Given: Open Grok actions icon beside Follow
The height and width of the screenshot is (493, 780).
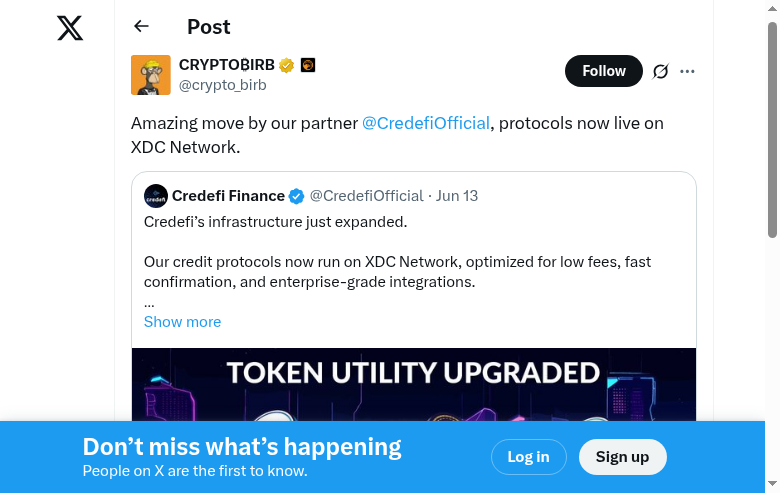Looking at the screenshot, I should pos(660,71).
